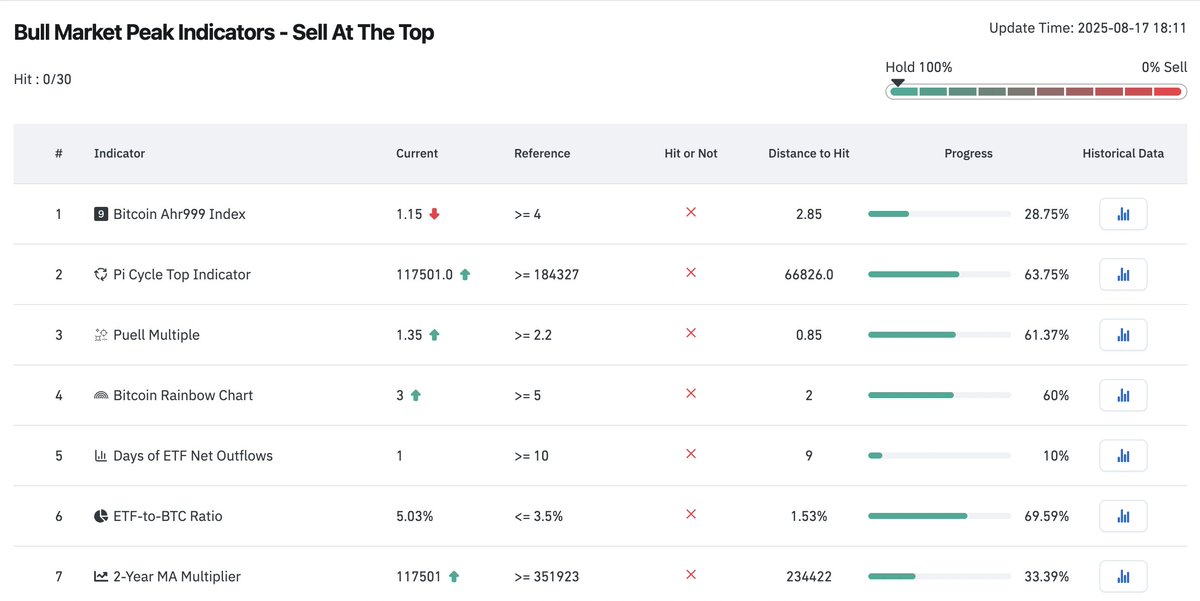Click the green up arrow in the 2-Year MA Multiplier row
Image resolution: width=1200 pixels, height=601 pixels.
[454, 576]
